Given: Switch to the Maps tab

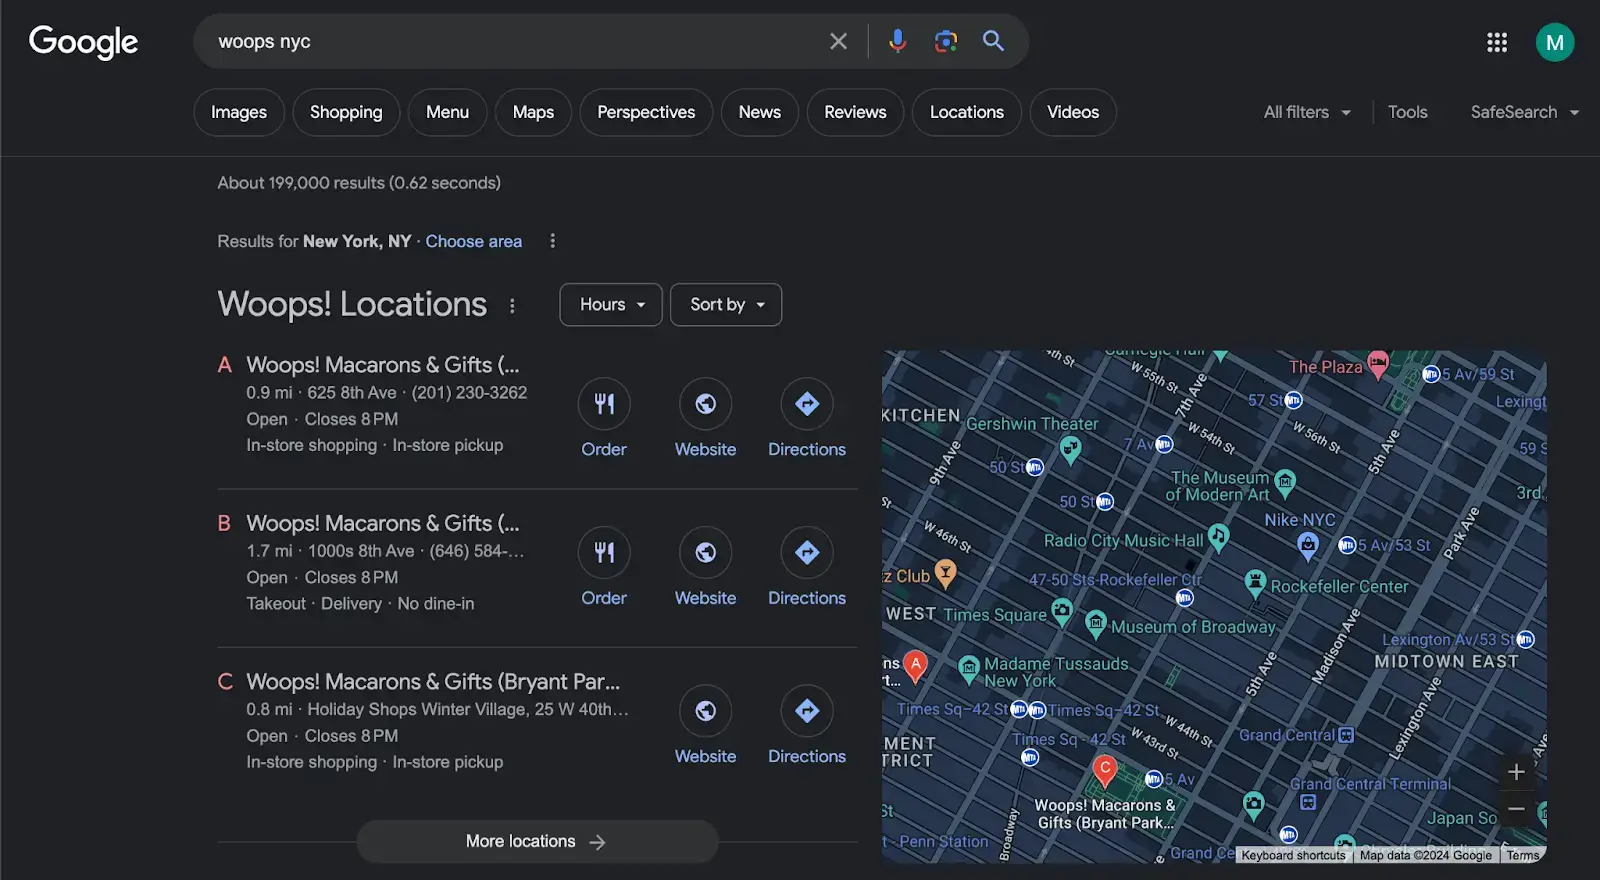Looking at the screenshot, I should (533, 112).
